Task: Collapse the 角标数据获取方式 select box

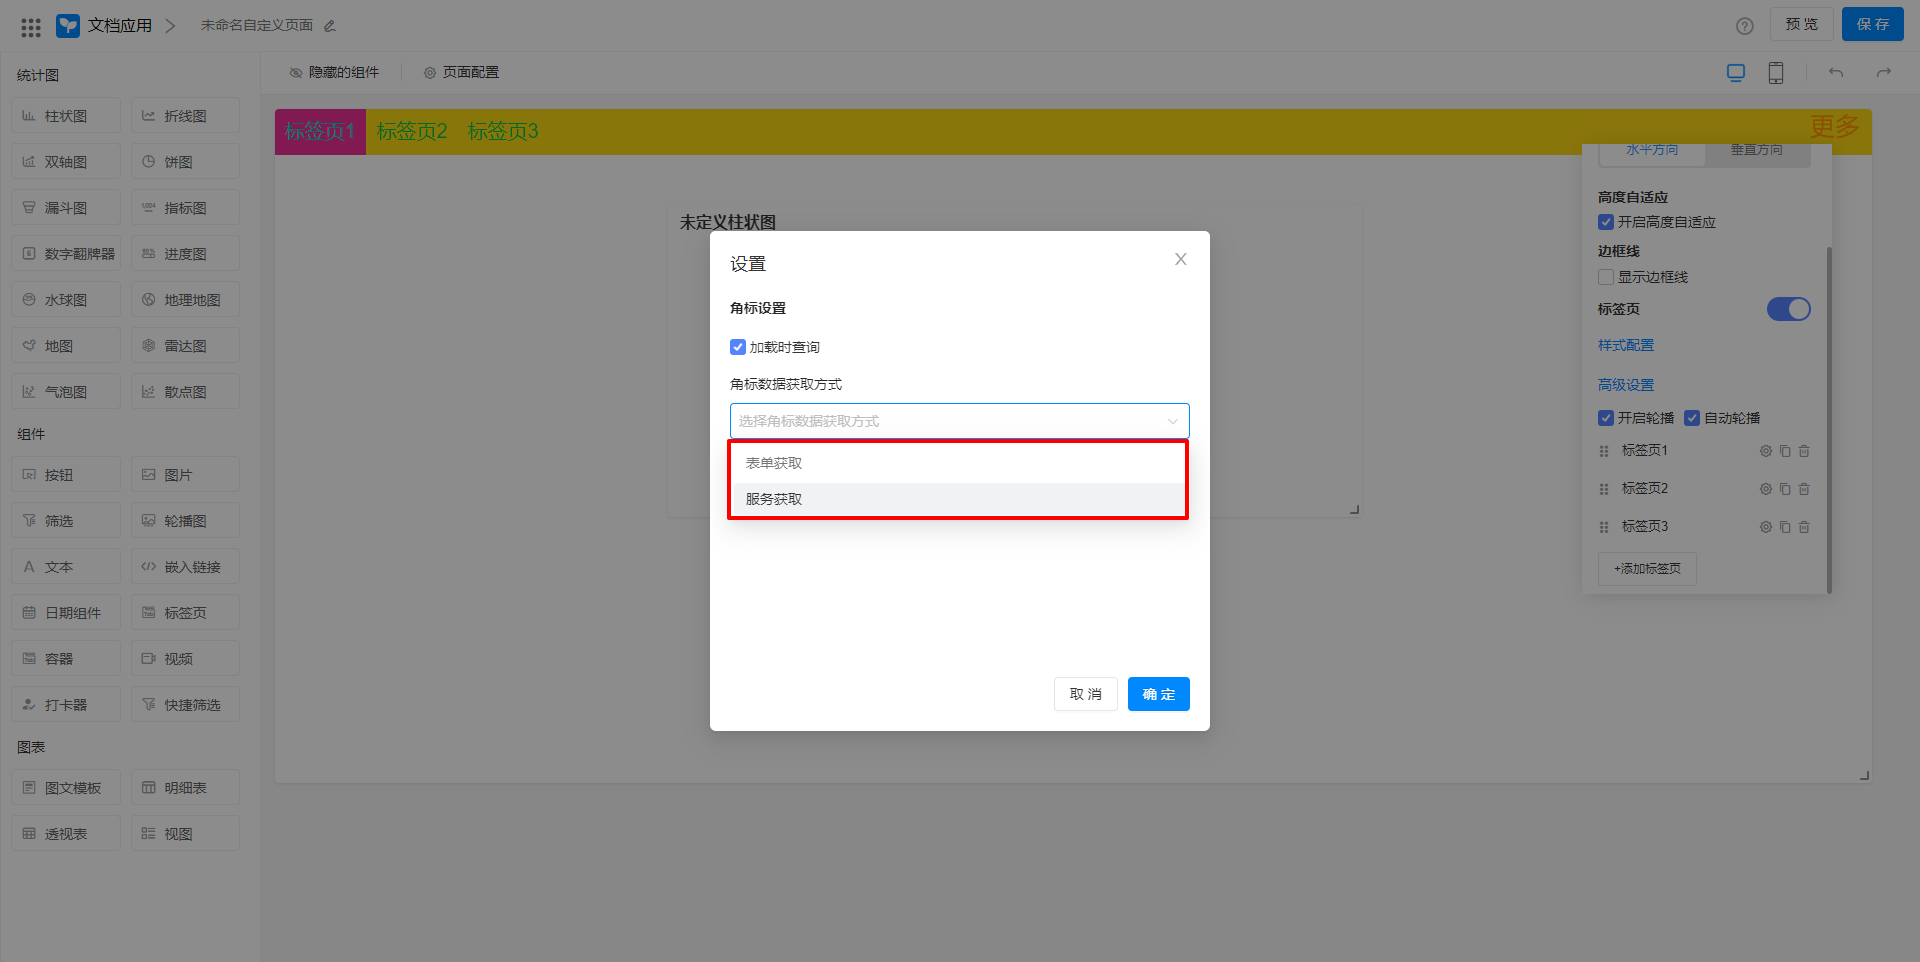Action: [1172, 421]
